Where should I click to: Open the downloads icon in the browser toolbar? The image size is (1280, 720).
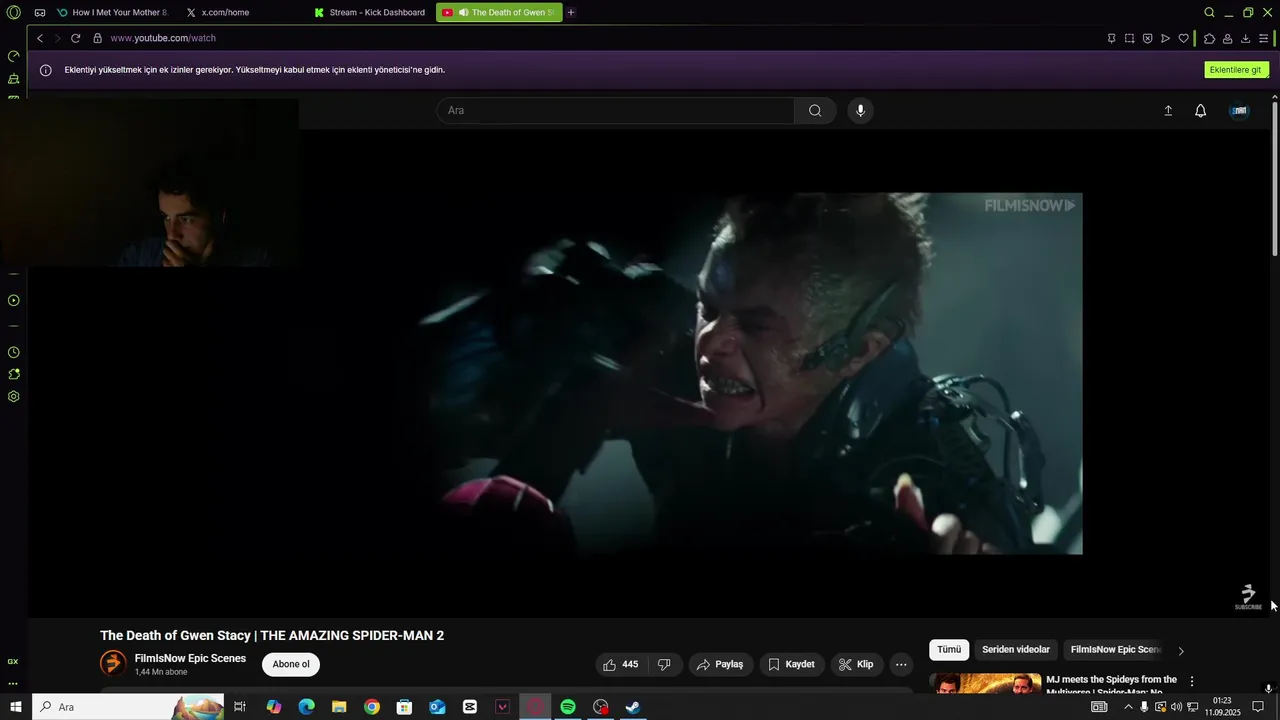click(x=1245, y=38)
